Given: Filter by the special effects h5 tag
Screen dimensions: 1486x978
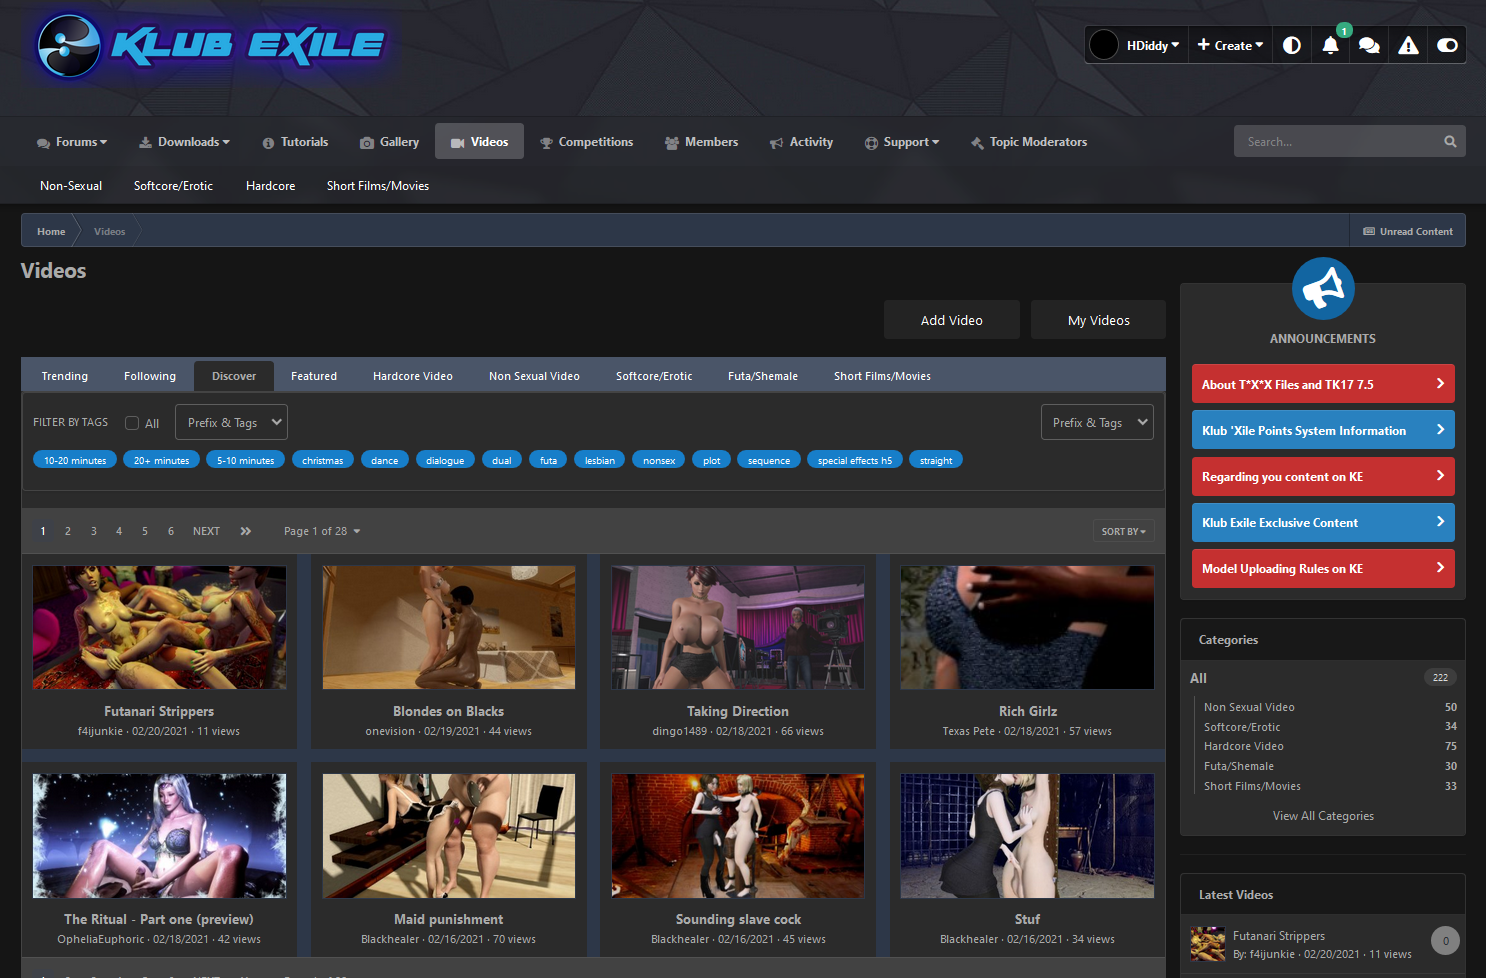Looking at the screenshot, I should tap(855, 460).
